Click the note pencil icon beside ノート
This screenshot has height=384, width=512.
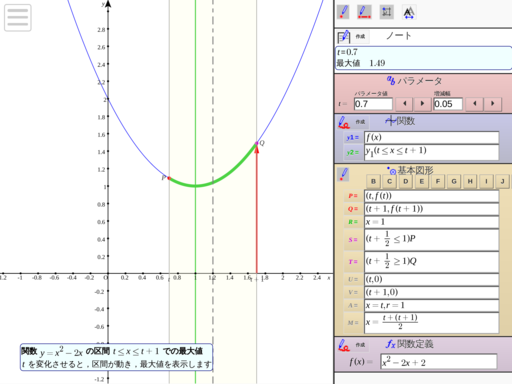tap(343, 36)
